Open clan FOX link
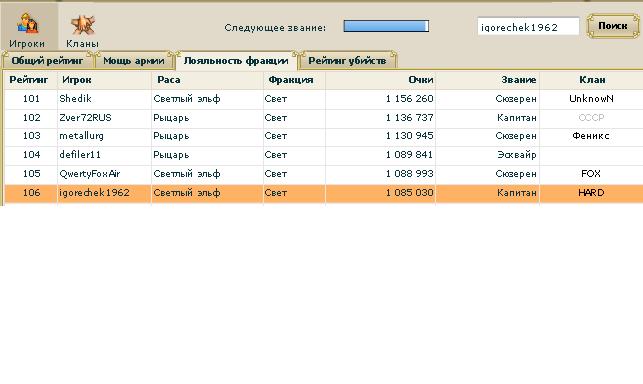 click(x=591, y=174)
